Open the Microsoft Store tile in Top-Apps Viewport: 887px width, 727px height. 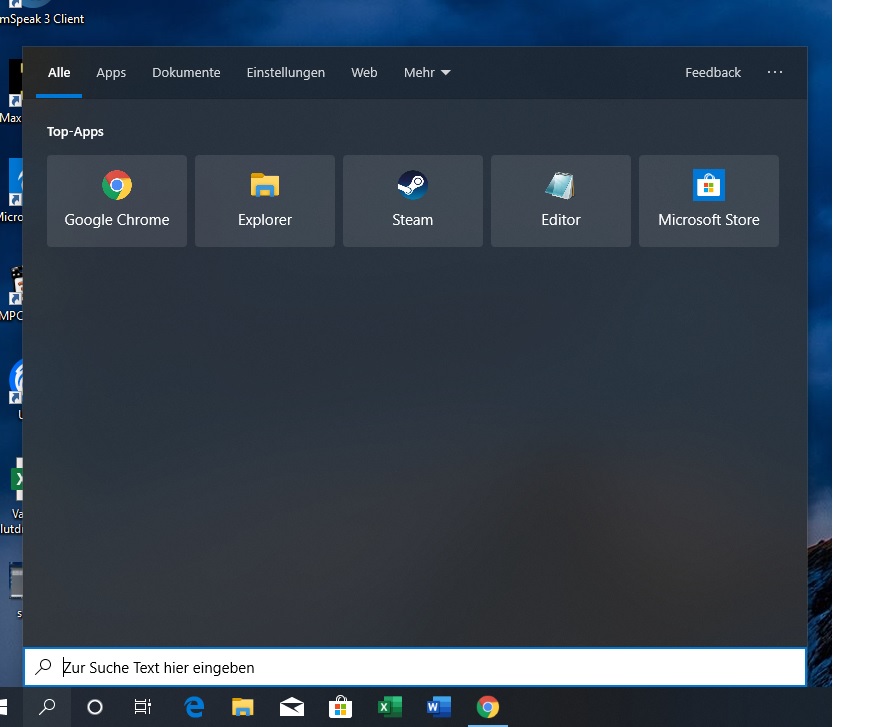pos(709,201)
